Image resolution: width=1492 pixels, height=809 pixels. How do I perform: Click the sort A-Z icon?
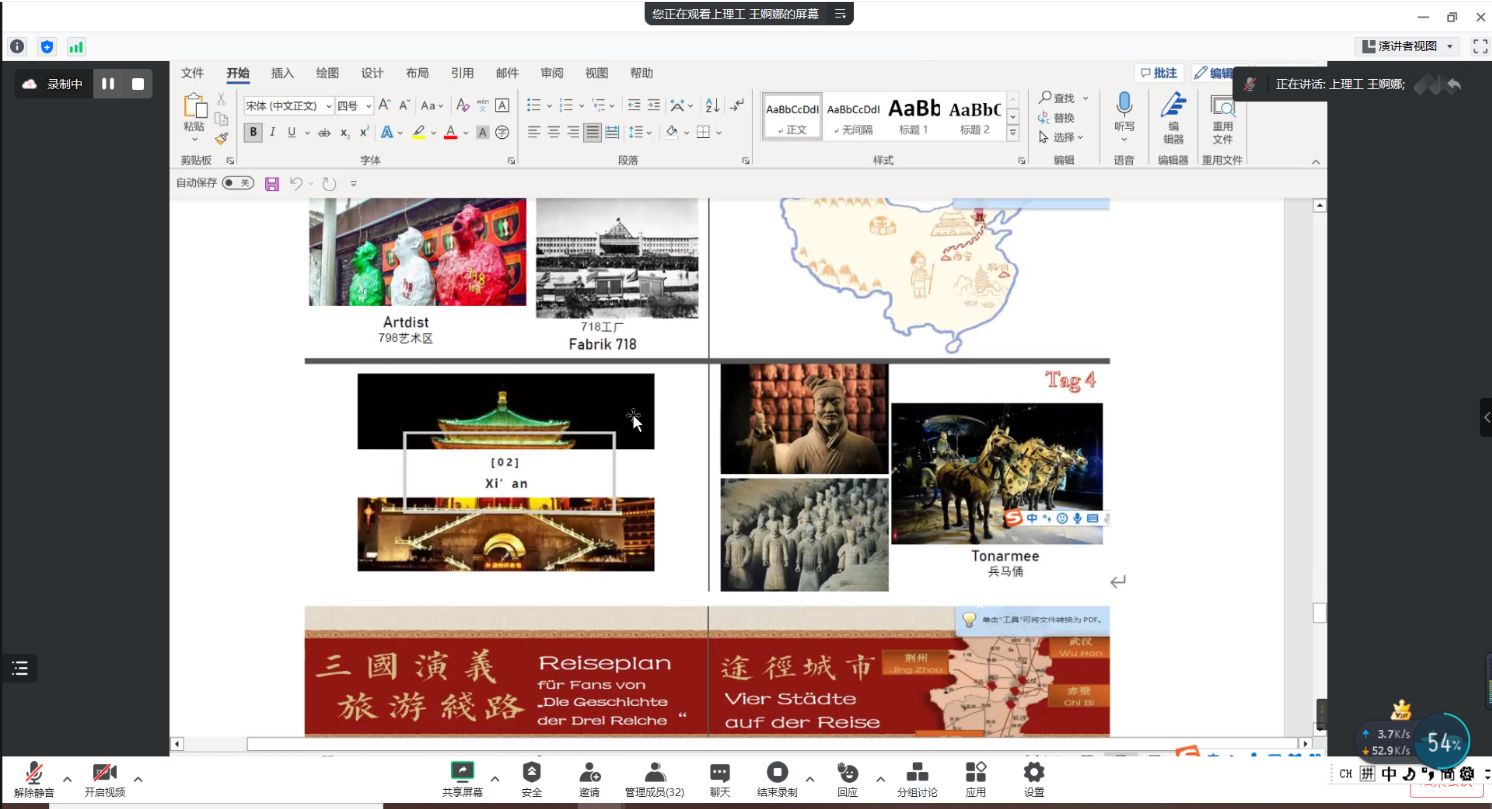click(x=712, y=105)
